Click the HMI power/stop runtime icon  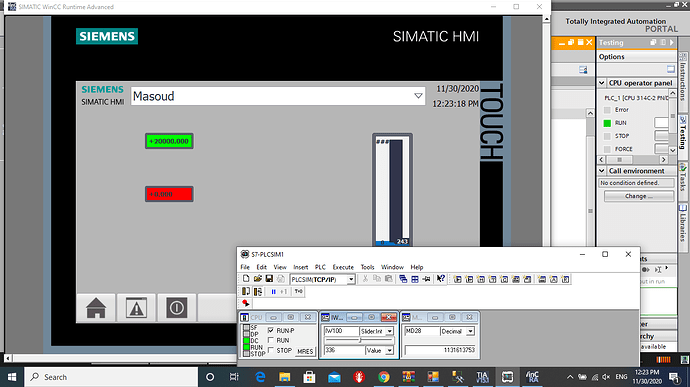177,308
